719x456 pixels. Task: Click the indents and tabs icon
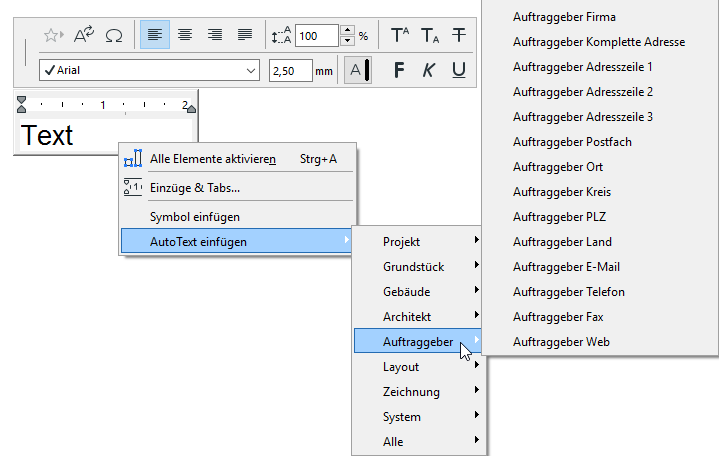tap(133, 187)
